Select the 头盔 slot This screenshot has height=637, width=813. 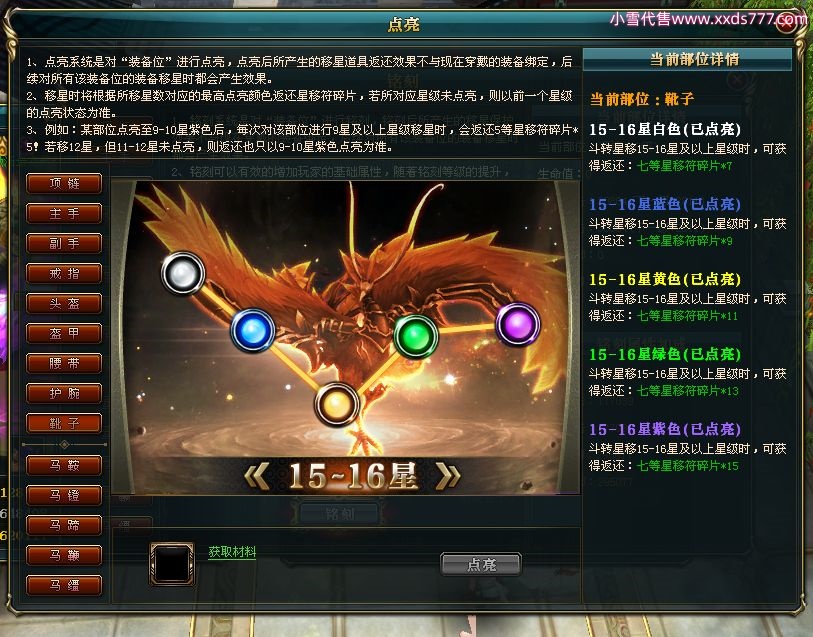click(64, 304)
